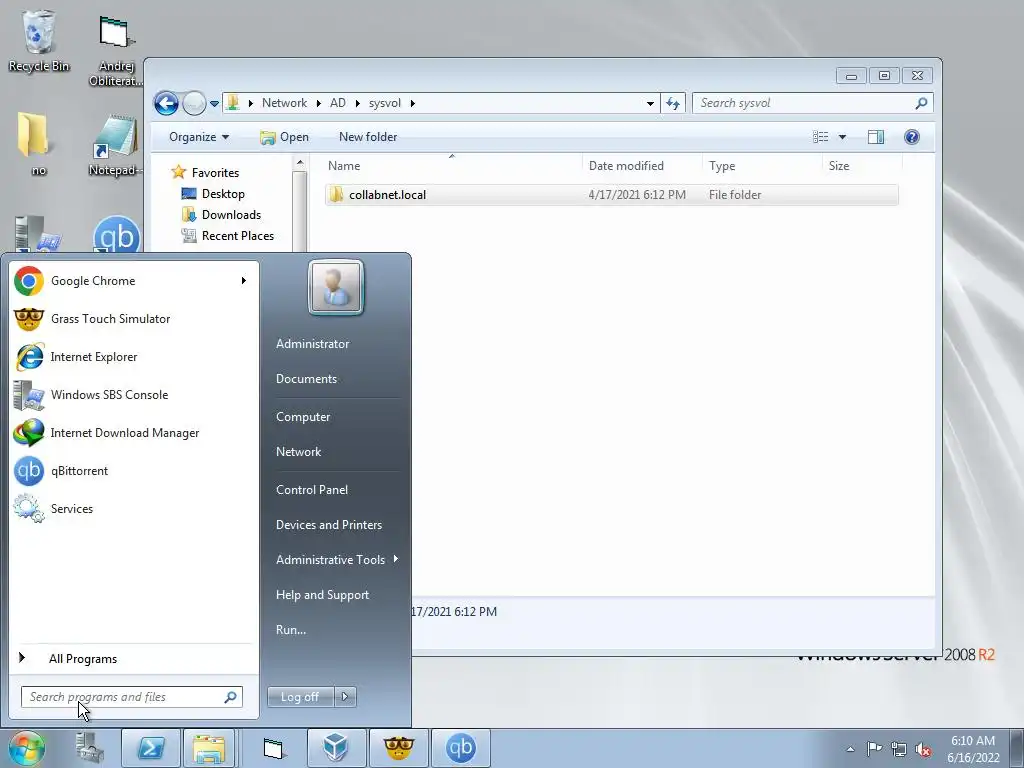Open Internet Download Manager
The image size is (1024, 768).
click(x=134, y=432)
